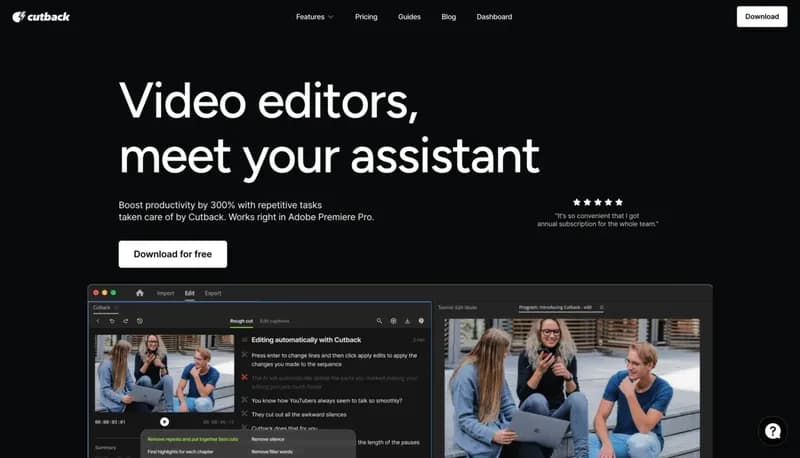Toggle scissors beside 'You know how YouTubers' line

click(244, 400)
